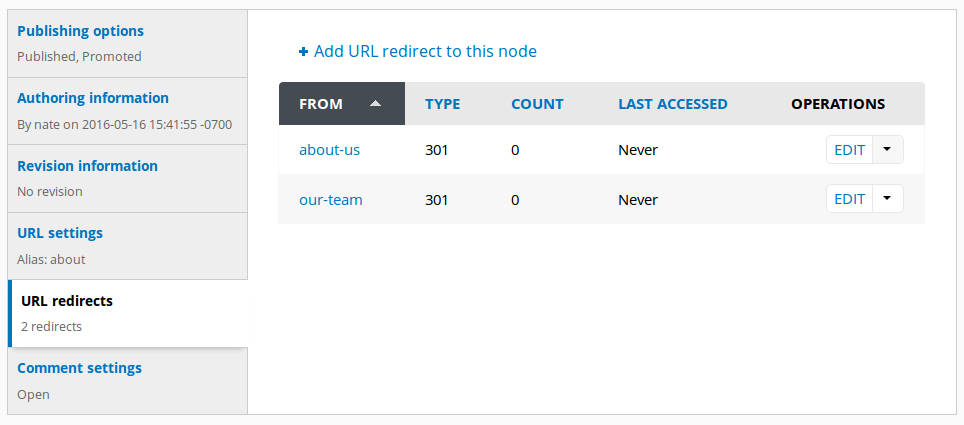Click EDIT for the our-team redirect
964x425 pixels.
coord(850,199)
